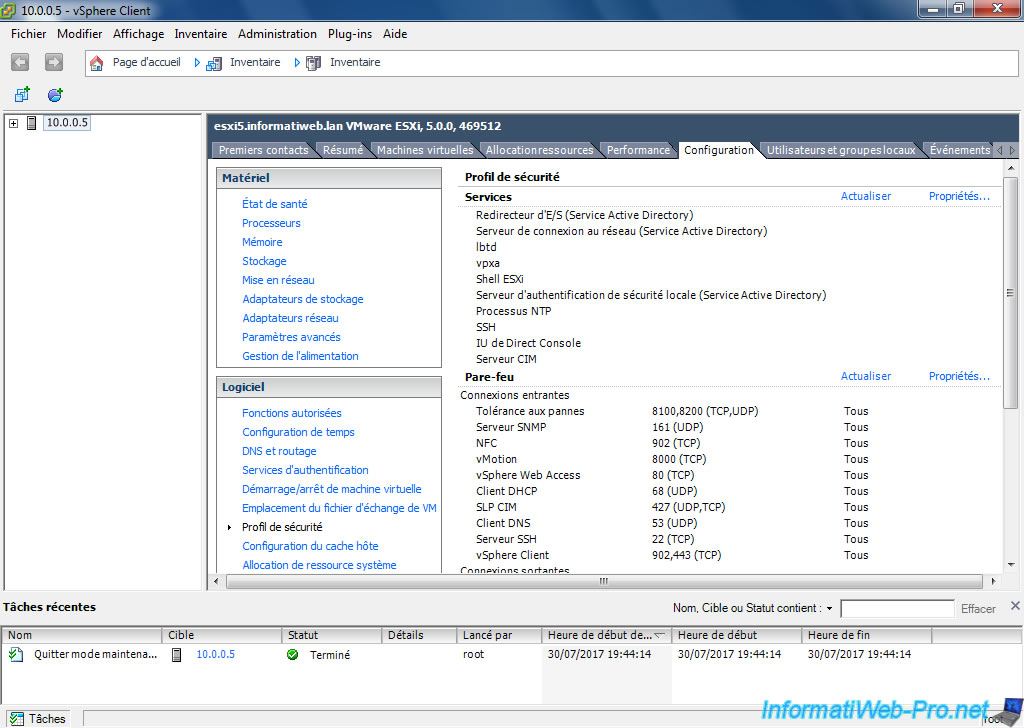Click 10.0.0.5 link in Cible column
Image resolution: width=1024 pixels, height=728 pixels.
pyautogui.click(x=216, y=654)
